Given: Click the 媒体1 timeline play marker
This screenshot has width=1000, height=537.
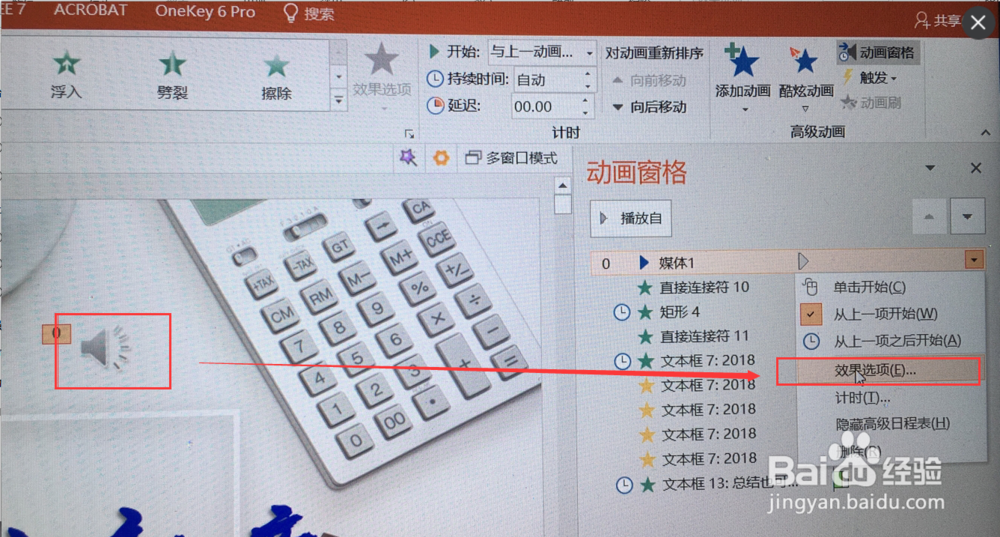Looking at the screenshot, I should 804,261.
